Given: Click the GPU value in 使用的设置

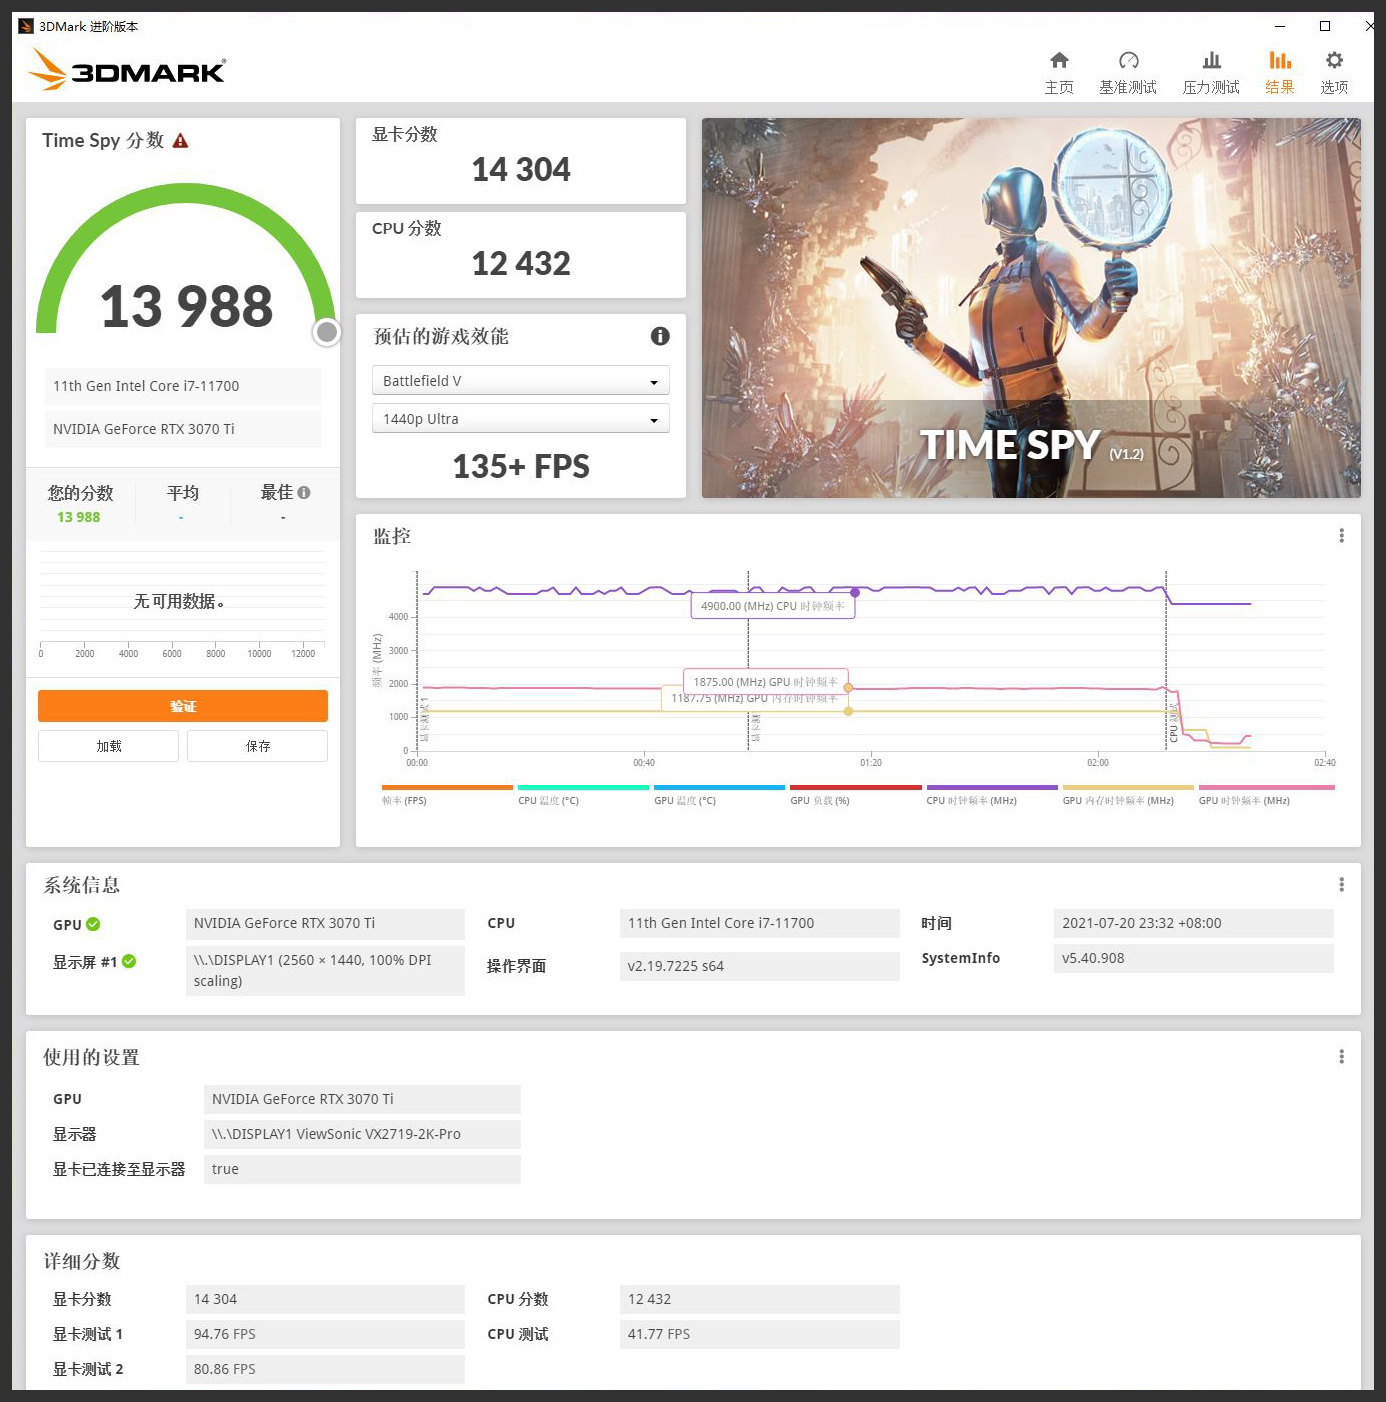Looking at the screenshot, I should click(362, 1099).
